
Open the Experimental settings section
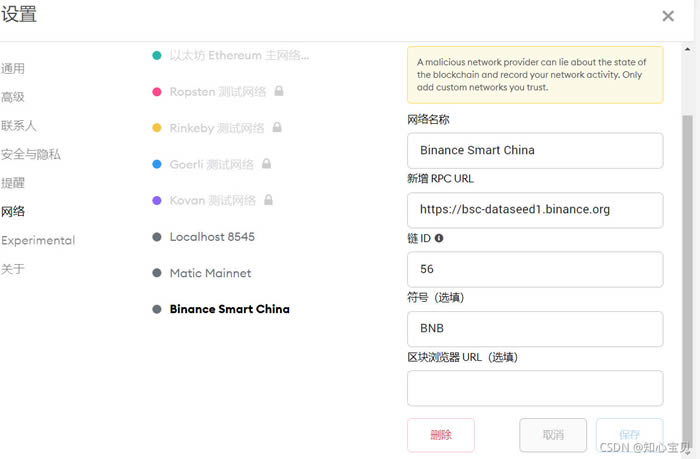38,240
